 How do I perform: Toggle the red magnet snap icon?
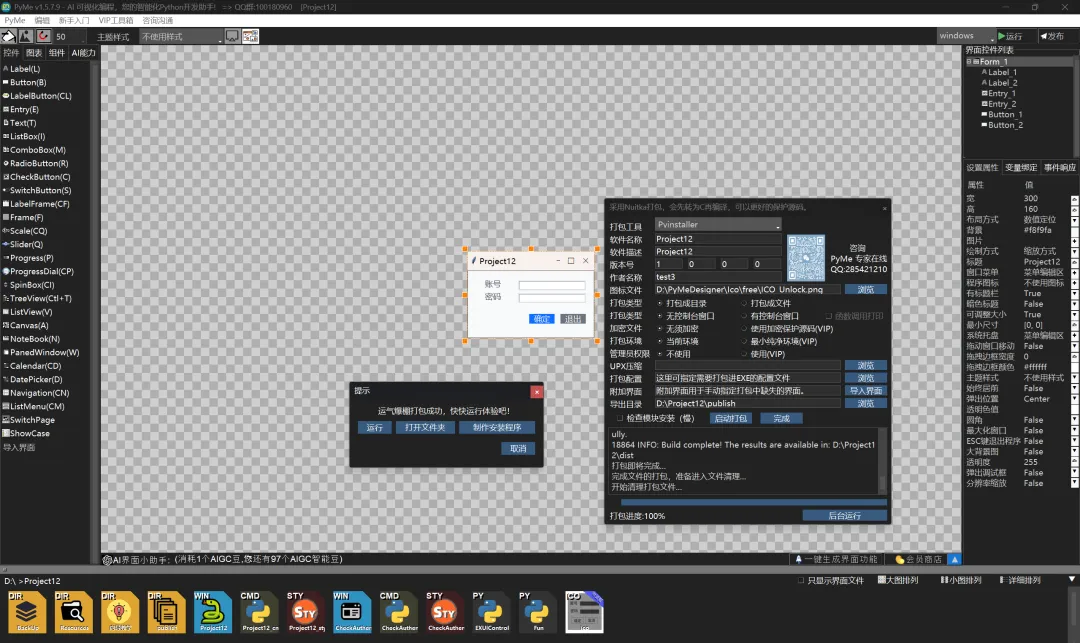coord(43,36)
